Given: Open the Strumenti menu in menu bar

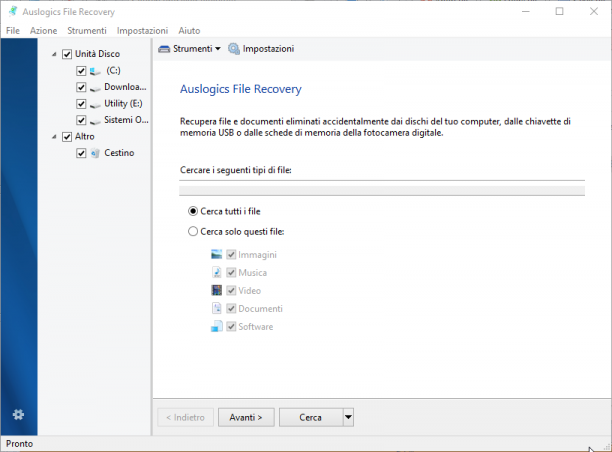Looking at the screenshot, I should click(x=87, y=30).
